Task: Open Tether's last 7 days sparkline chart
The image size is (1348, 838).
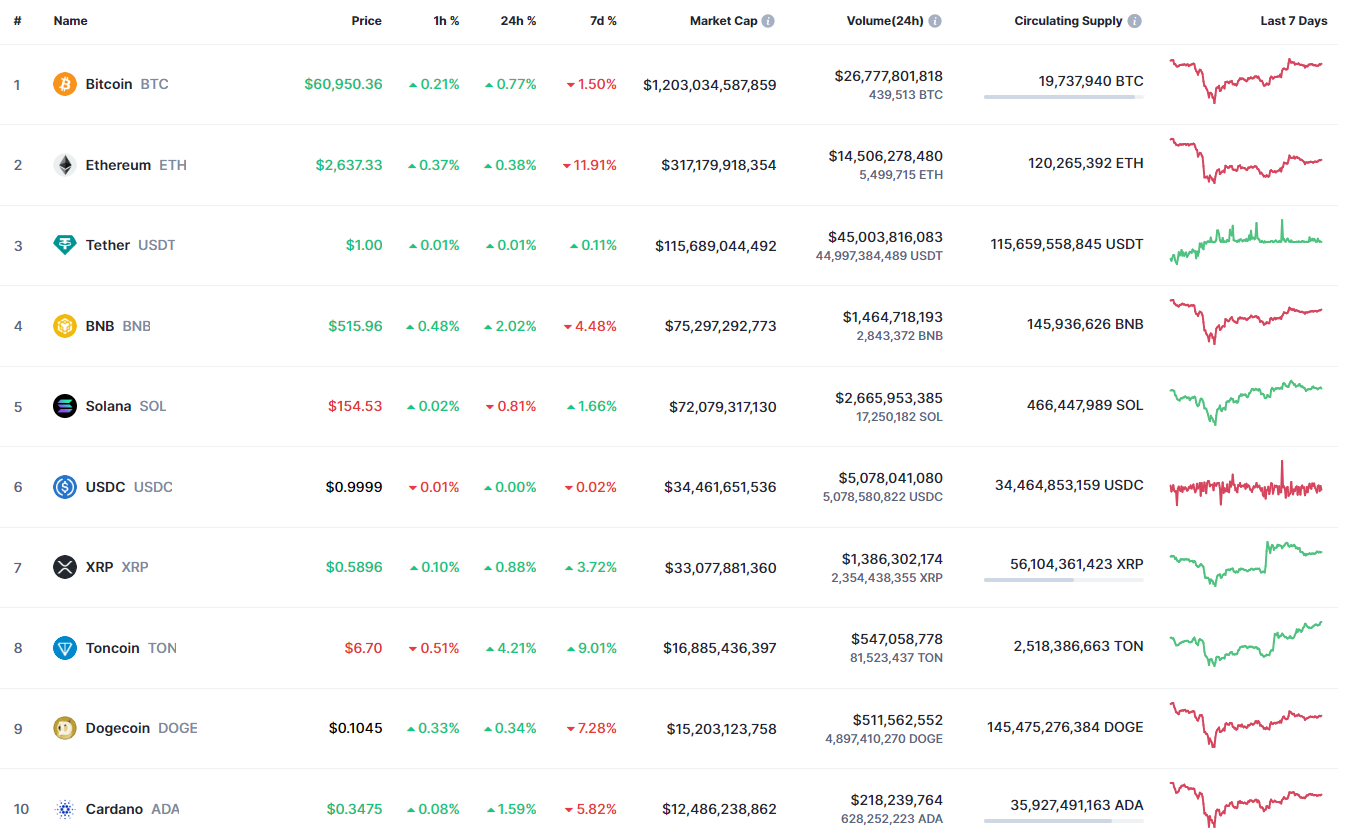Action: [1246, 242]
